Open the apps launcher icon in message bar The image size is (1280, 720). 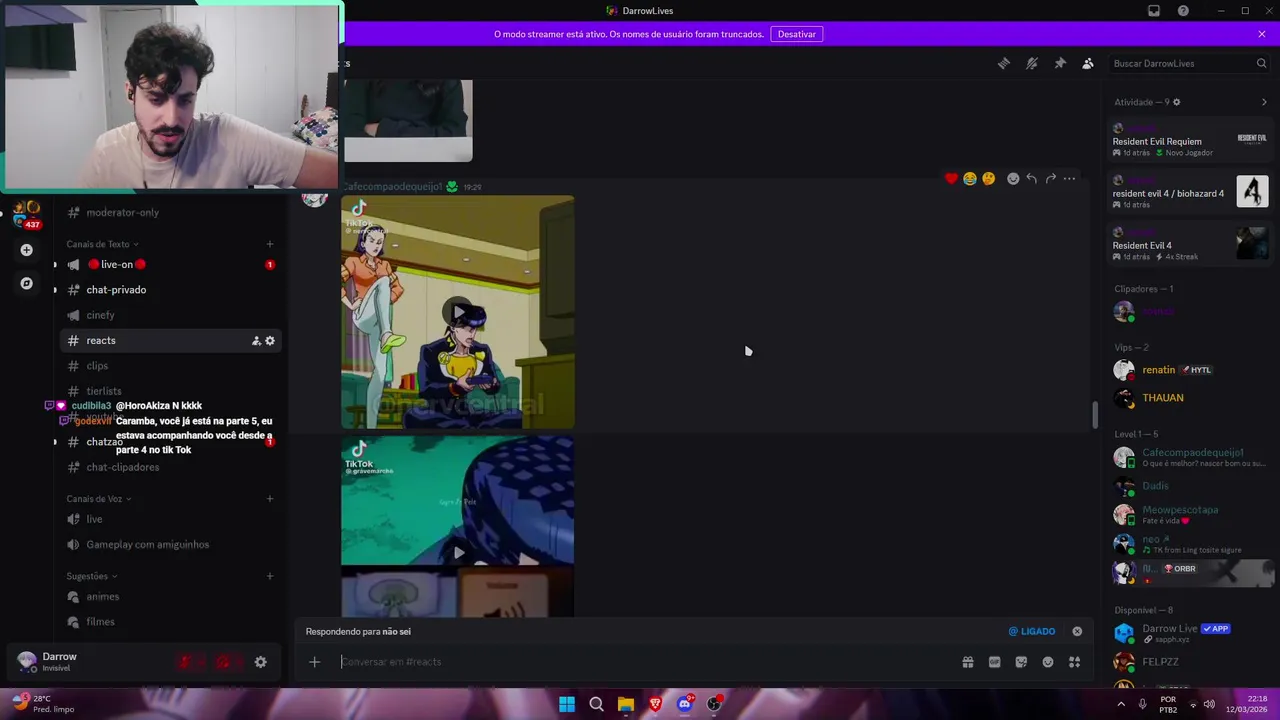pos(1075,662)
